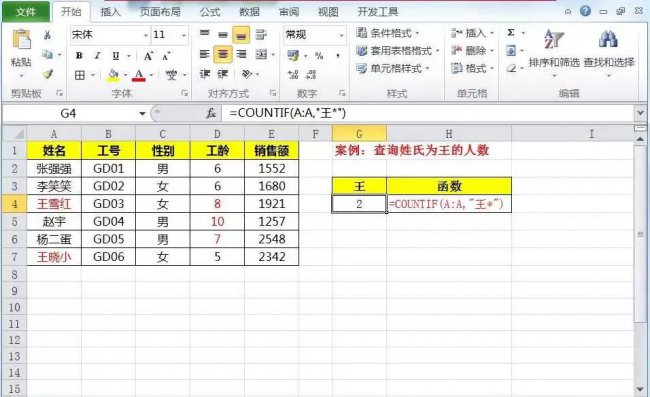Apply comma style
This screenshot has height=397, width=650.
click(338, 56)
